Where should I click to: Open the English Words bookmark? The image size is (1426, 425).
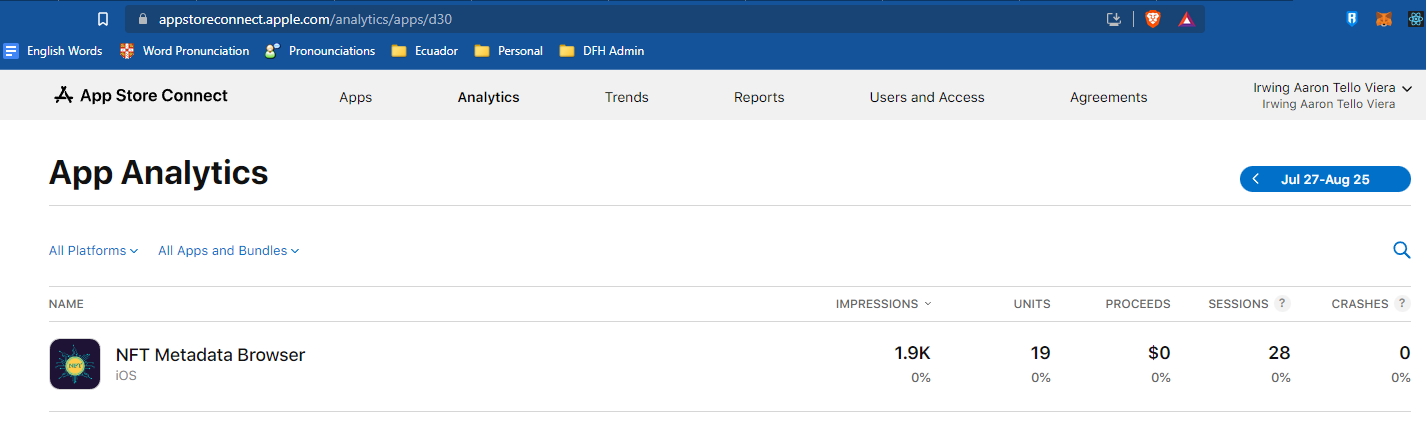54,50
